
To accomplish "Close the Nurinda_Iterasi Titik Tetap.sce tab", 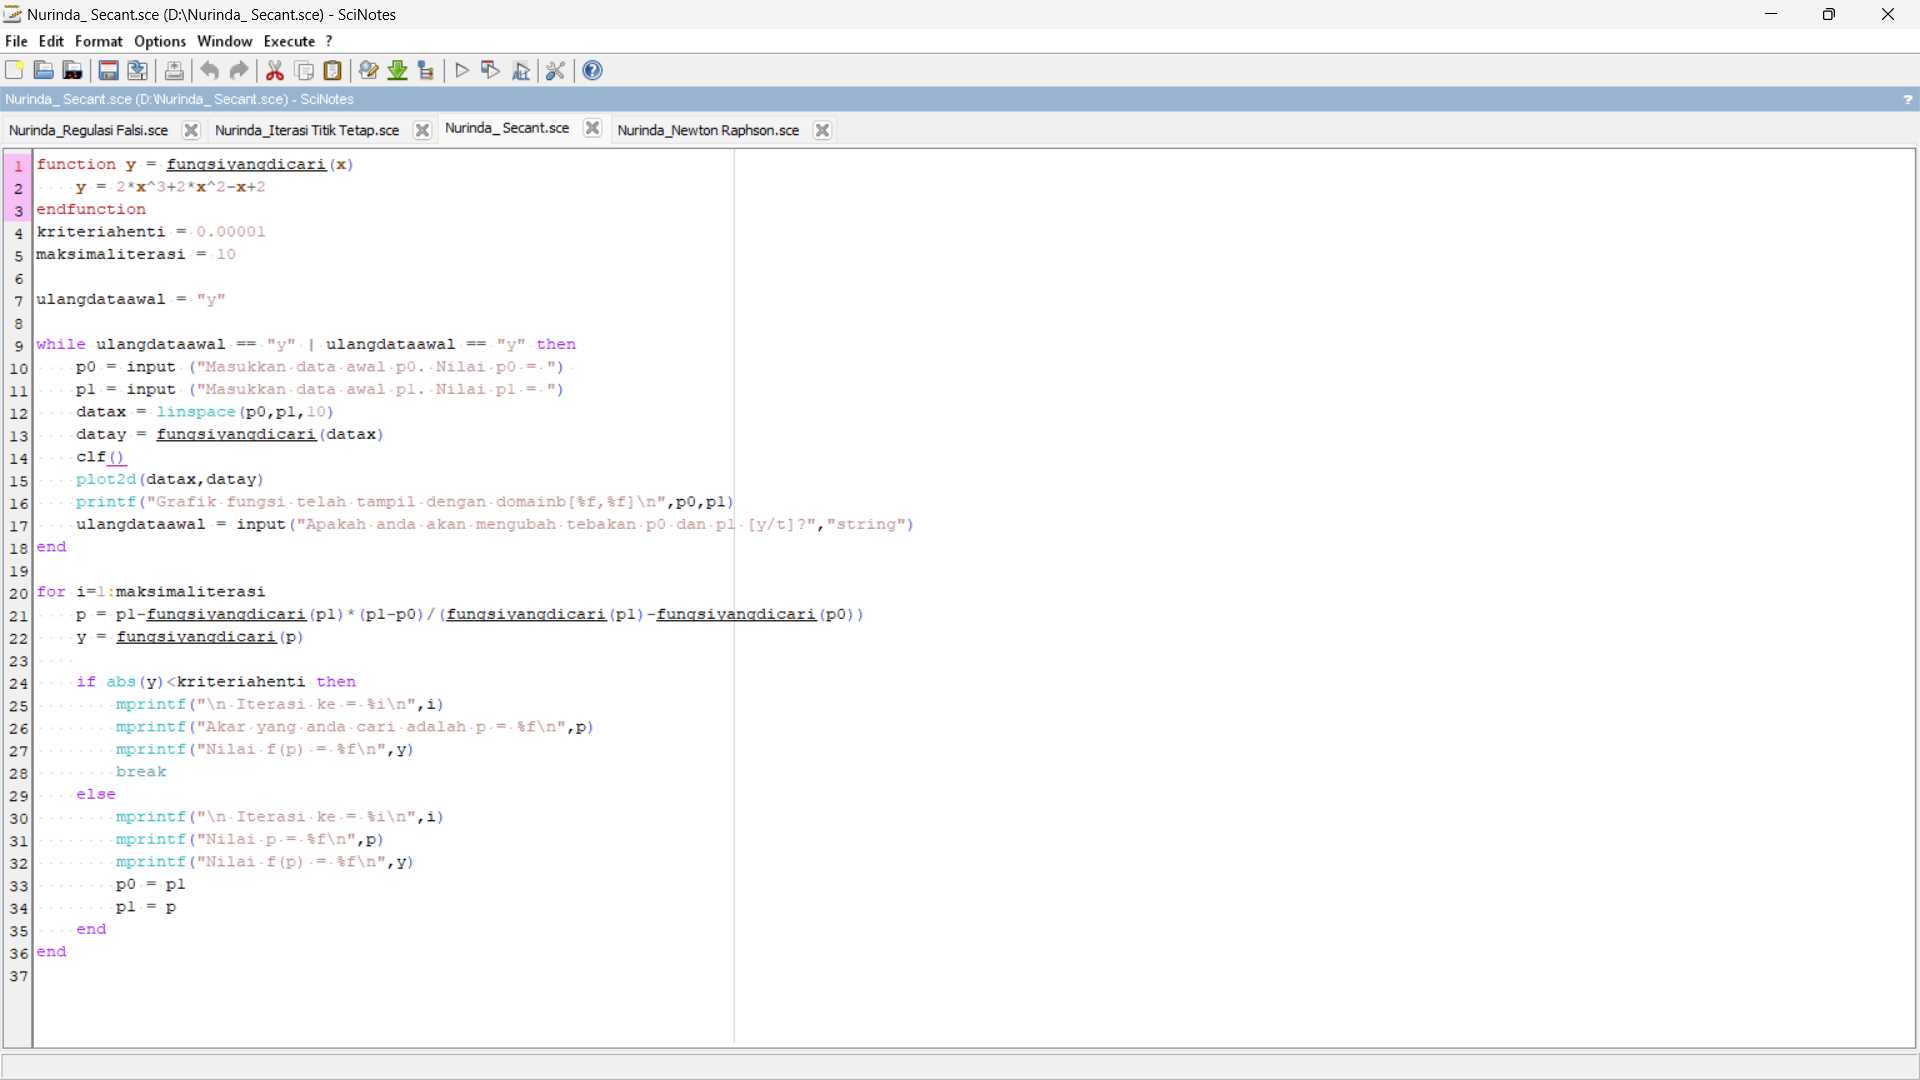I will tap(423, 131).
